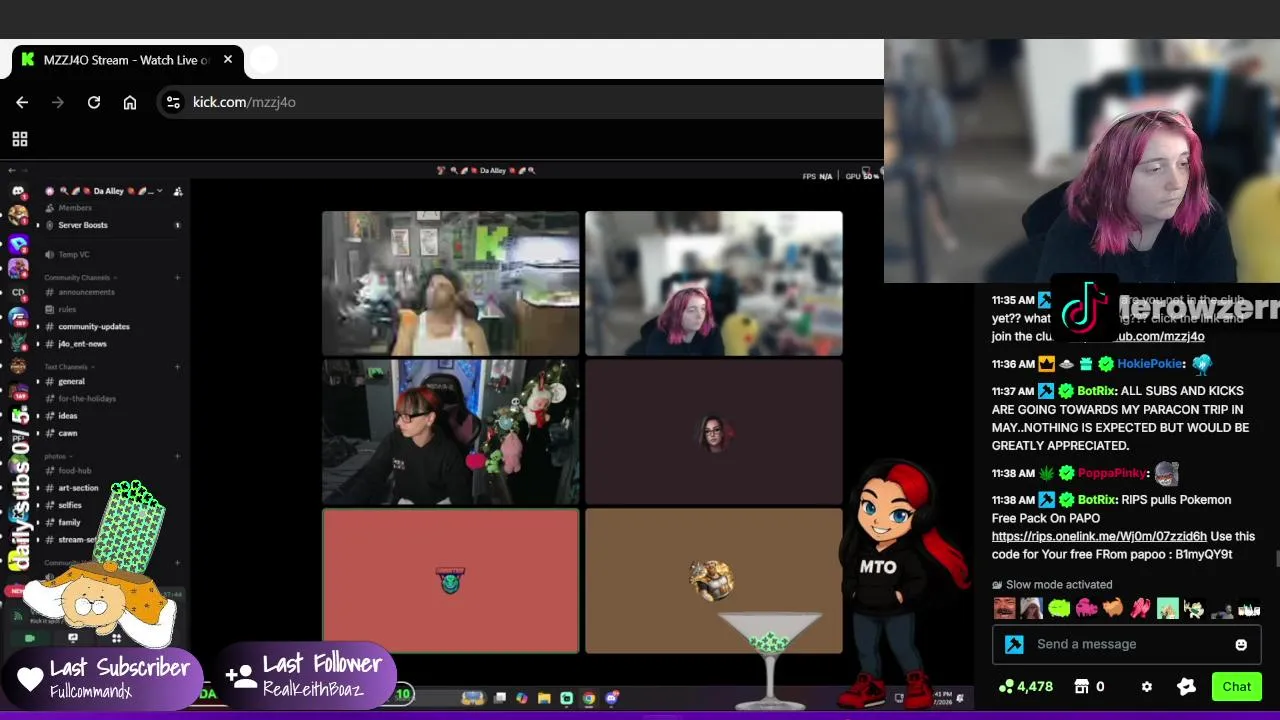Open the browser home page
Screen dimensions: 1280x720
[x=130, y=102]
